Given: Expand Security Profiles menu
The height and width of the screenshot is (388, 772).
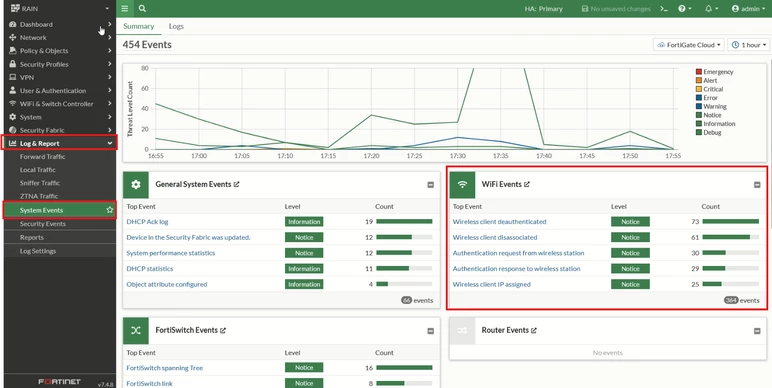Looking at the screenshot, I should click(60, 64).
